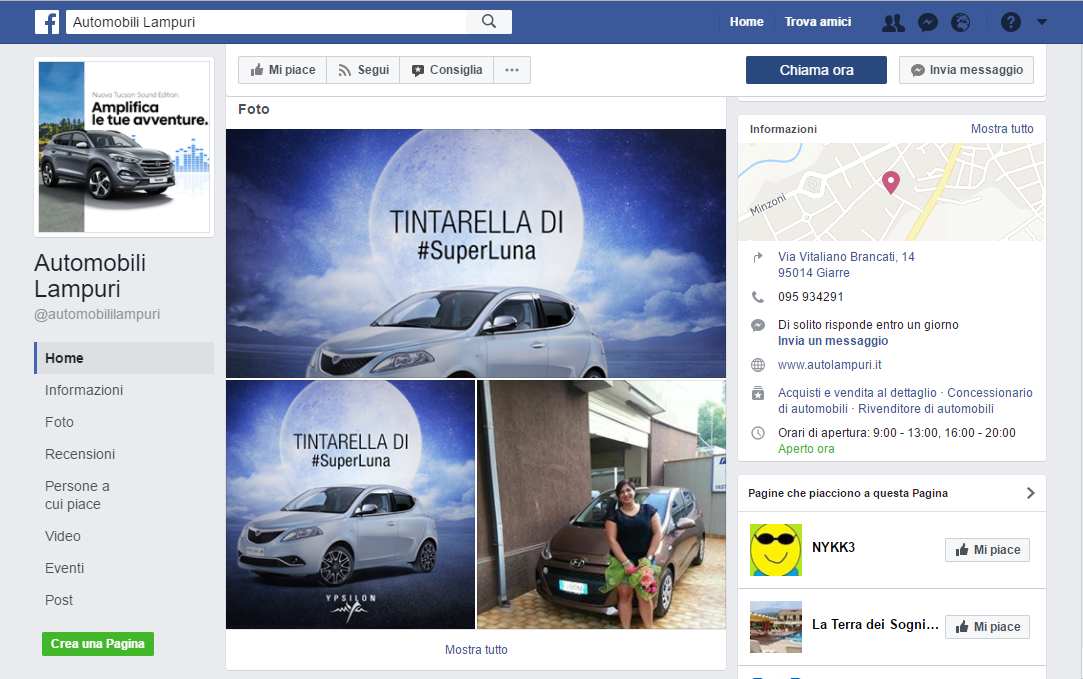Open Rivenditore di automobili category link
1083x679 pixels.
tap(926, 408)
